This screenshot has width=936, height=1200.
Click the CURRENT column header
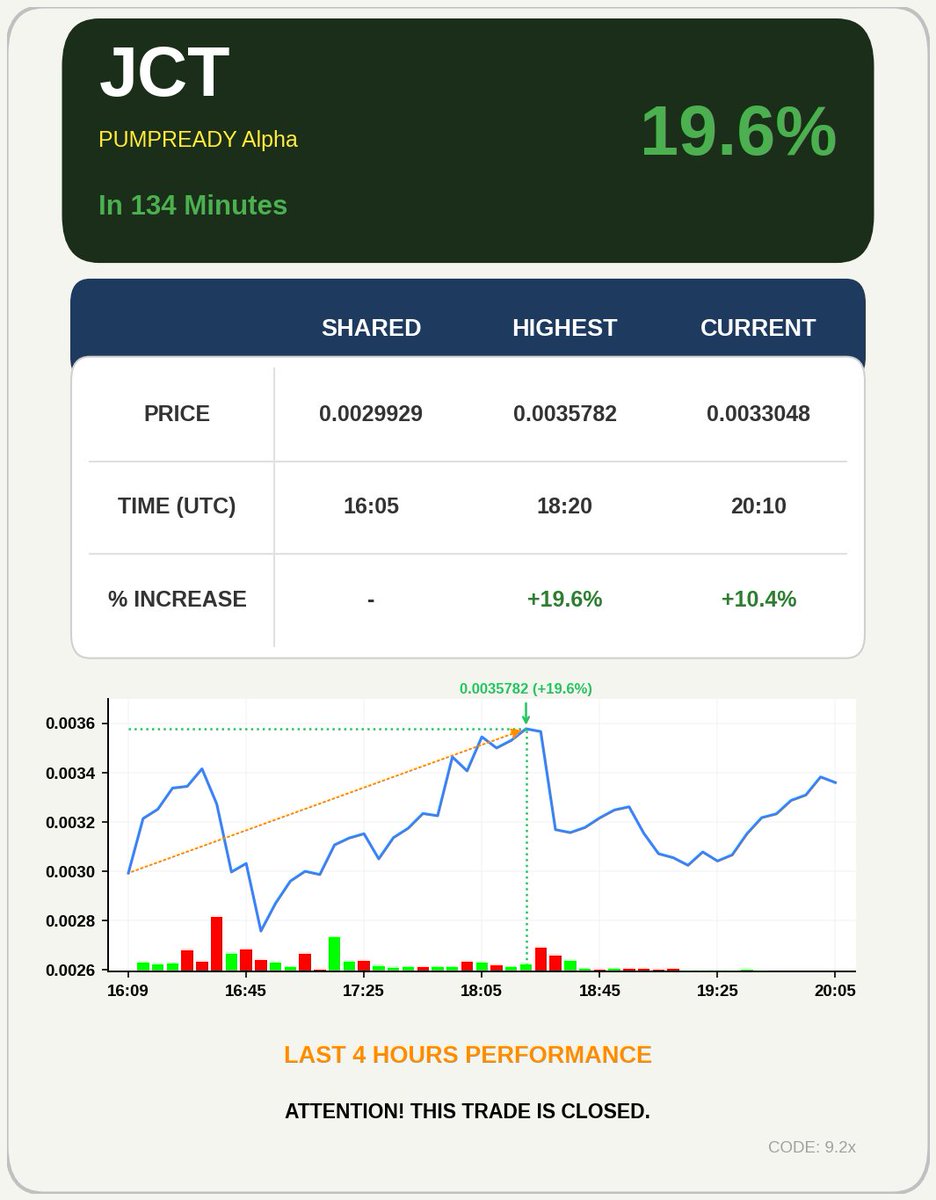[x=758, y=328]
